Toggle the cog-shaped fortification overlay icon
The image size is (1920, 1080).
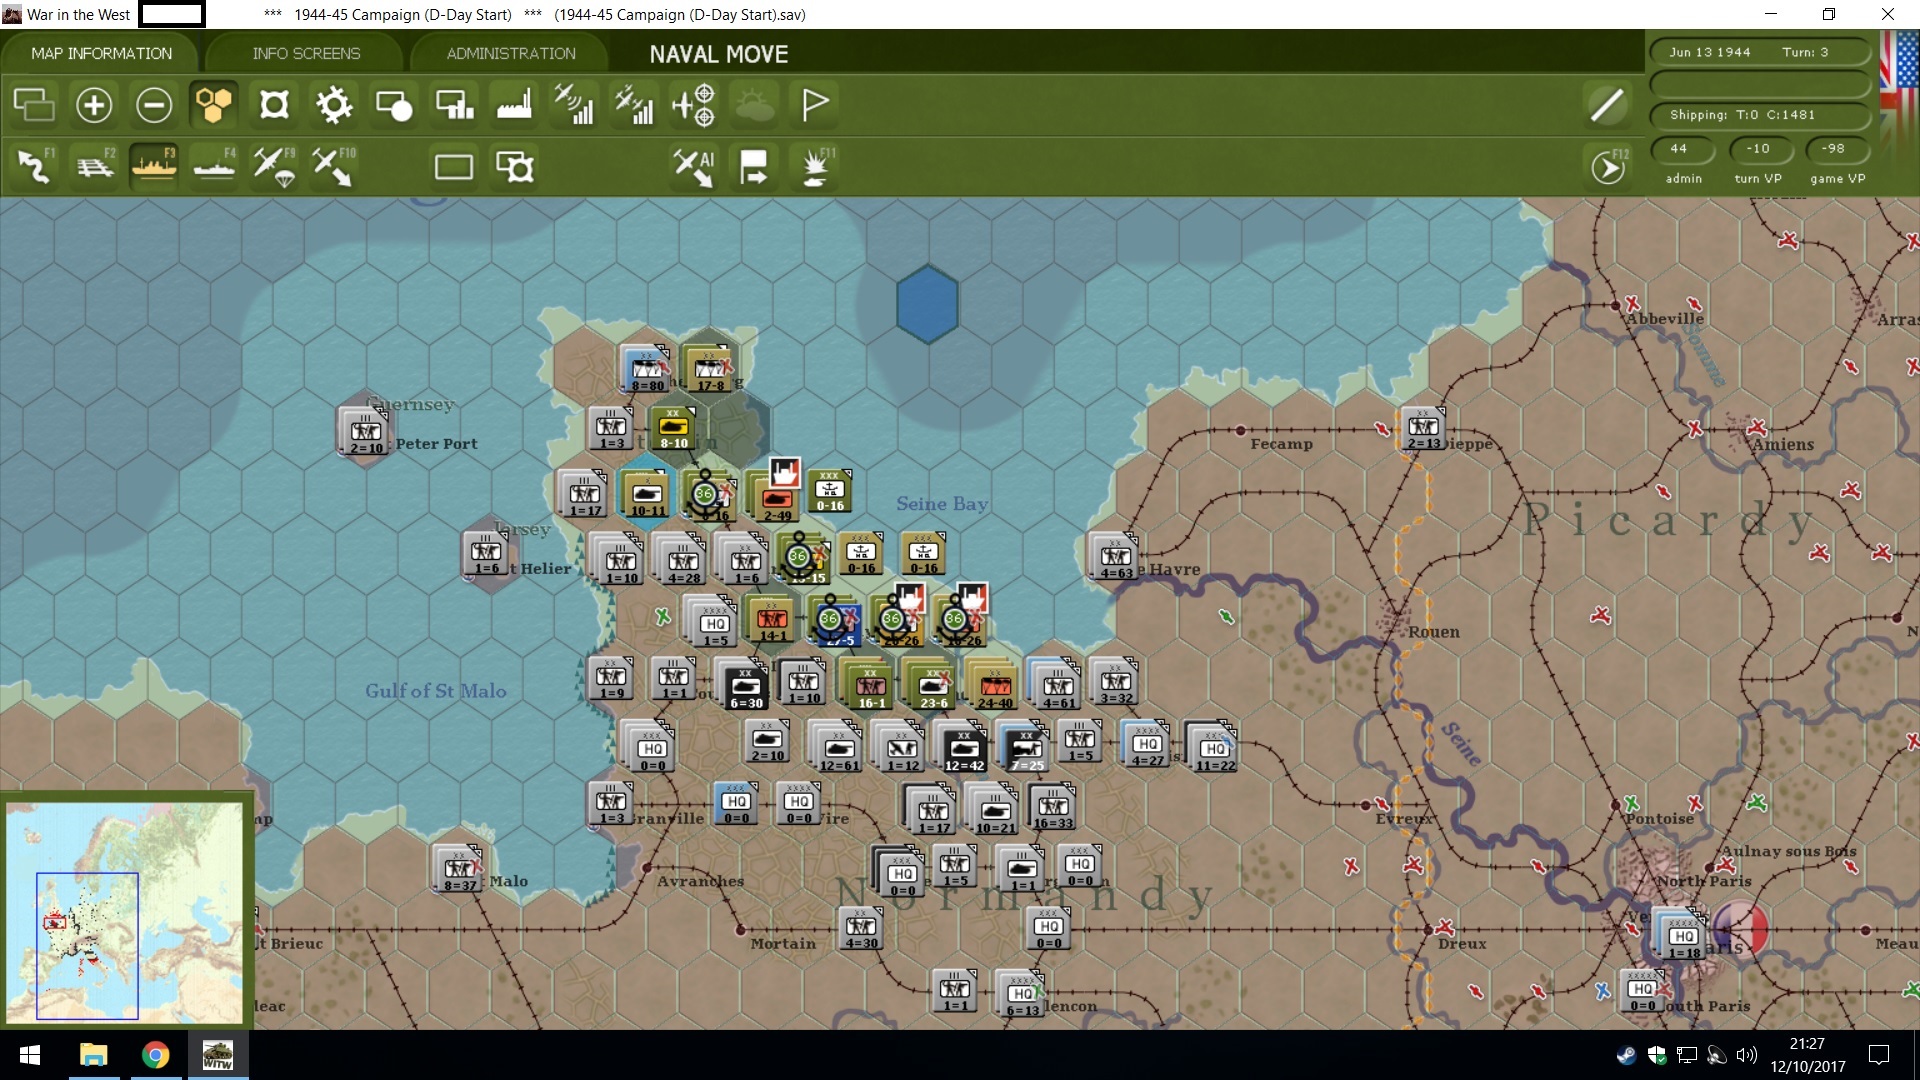(x=334, y=105)
